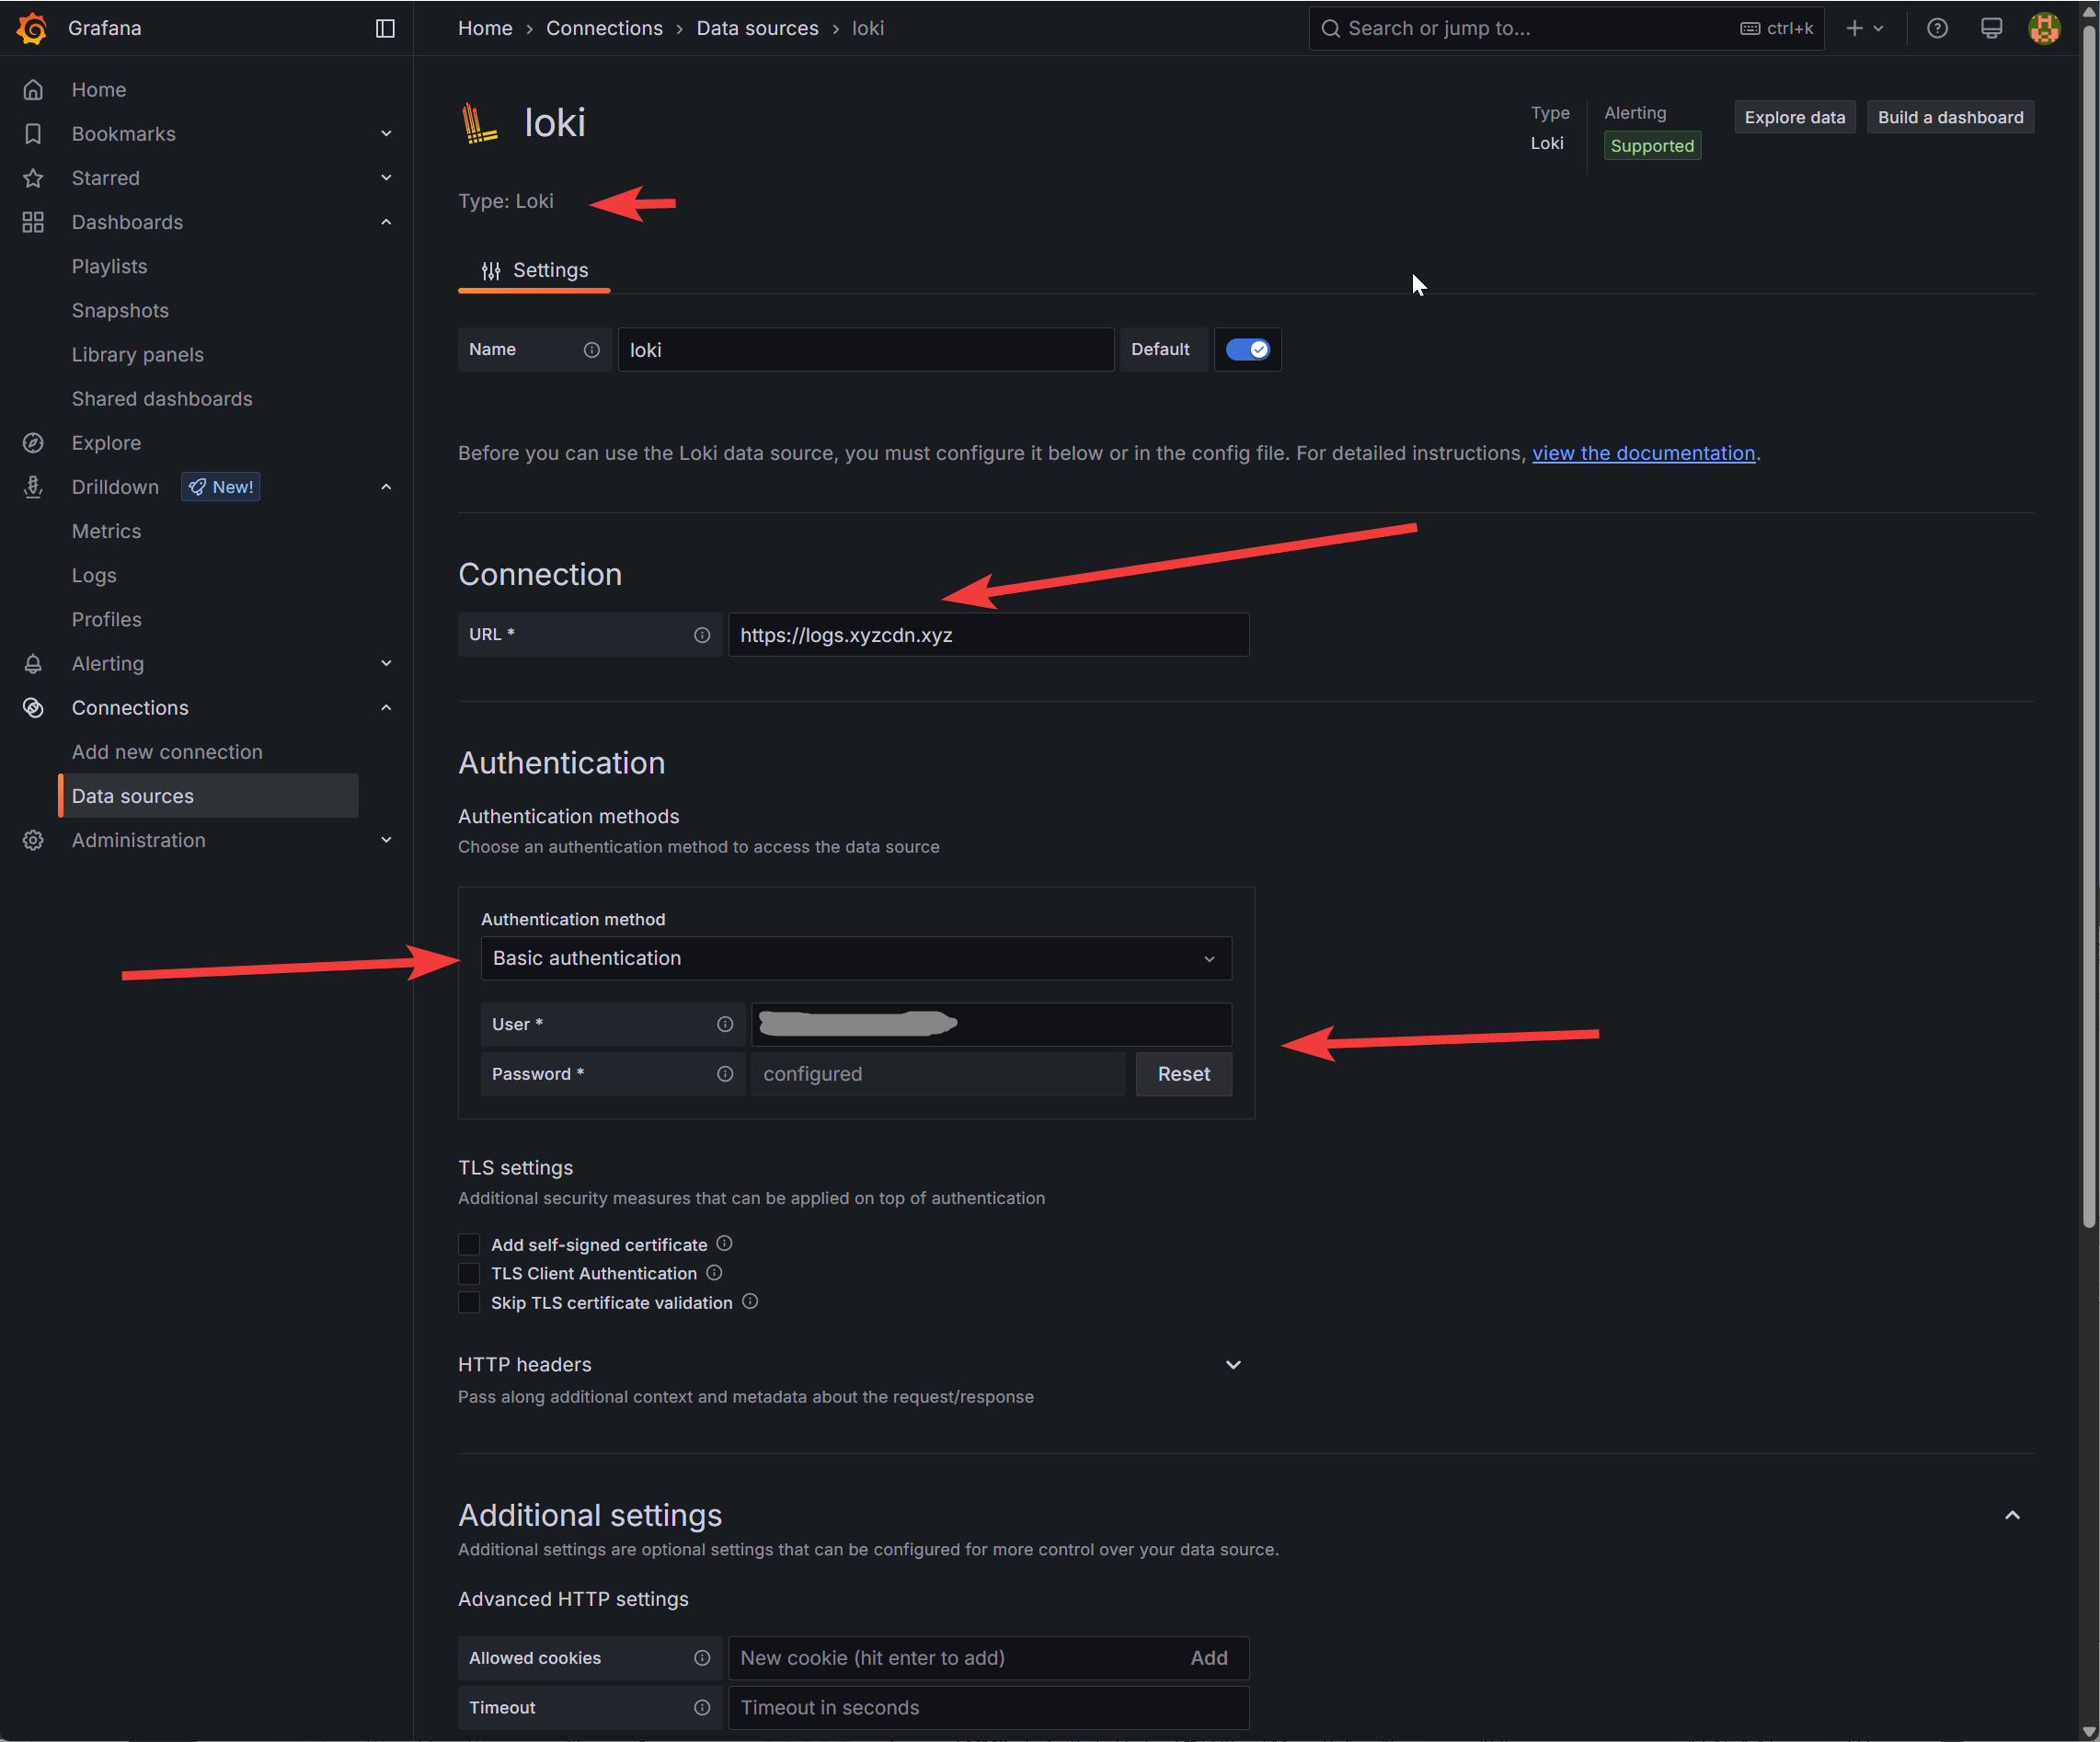This screenshot has height=1742, width=2100.
Task: Click the Administration gear icon
Action: coord(33,840)
